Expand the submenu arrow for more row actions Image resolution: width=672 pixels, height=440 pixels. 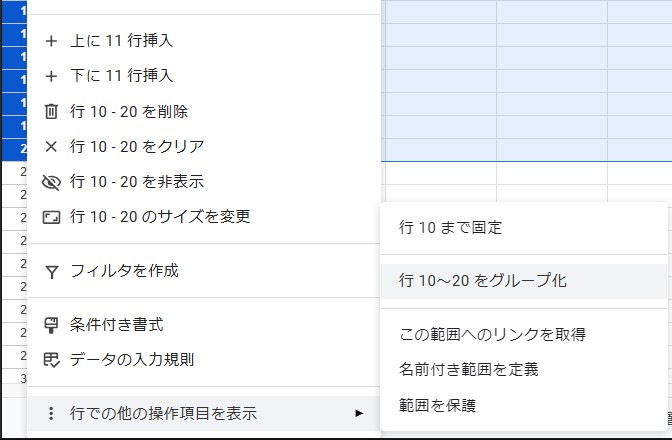359,413
